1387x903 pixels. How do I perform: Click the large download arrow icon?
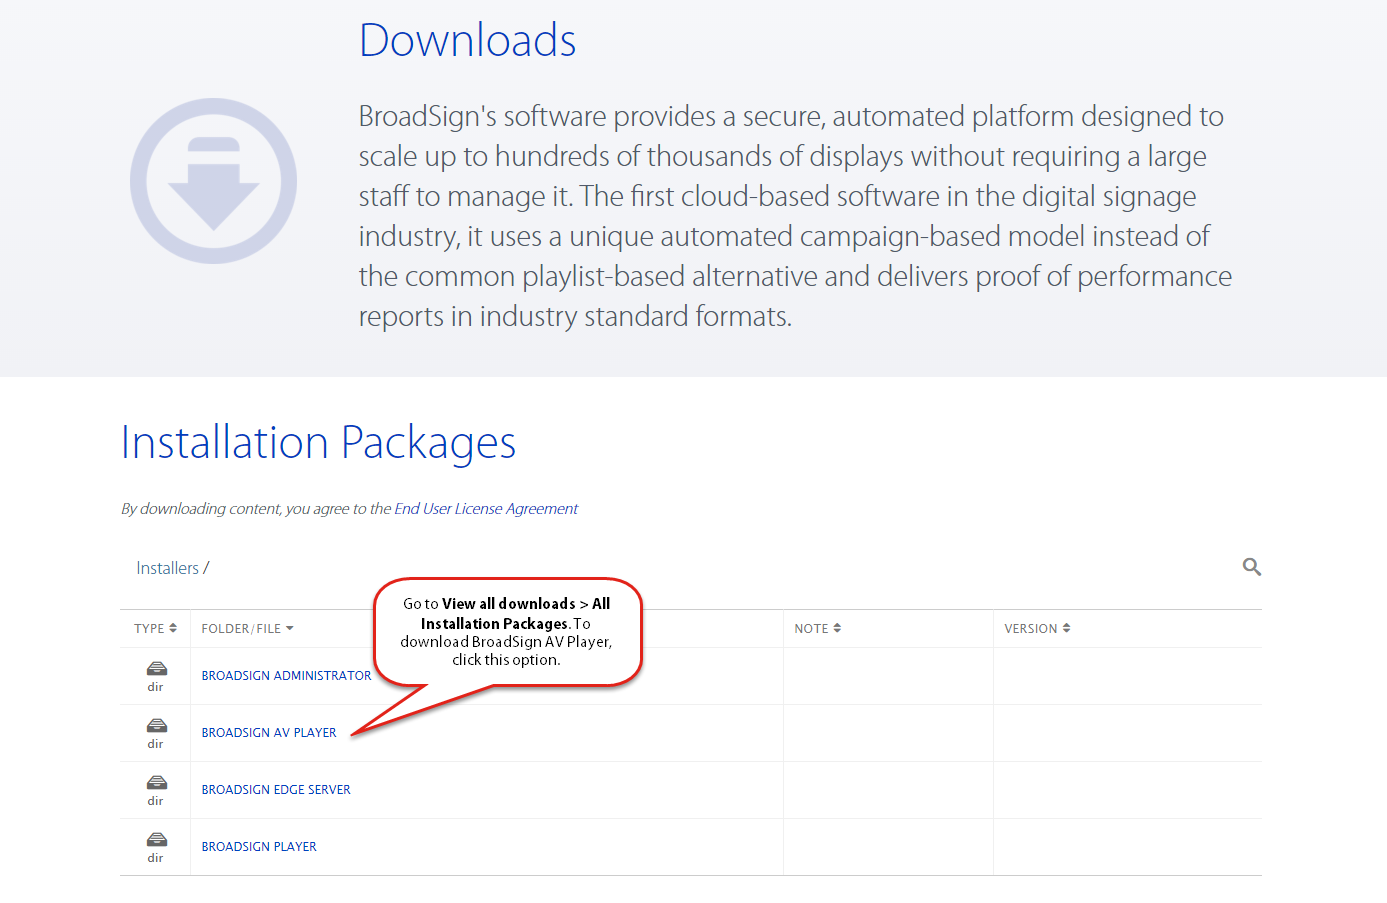213,181
